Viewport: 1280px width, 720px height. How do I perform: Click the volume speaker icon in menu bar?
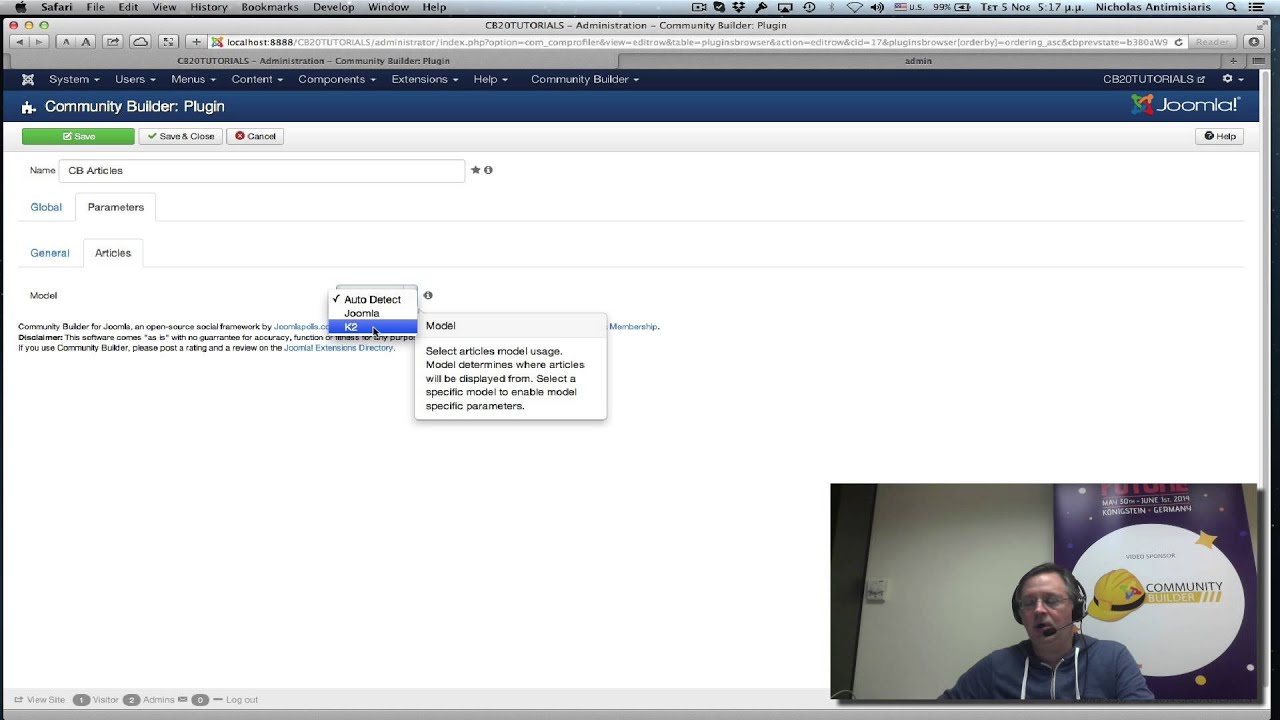tap(877, 7)
